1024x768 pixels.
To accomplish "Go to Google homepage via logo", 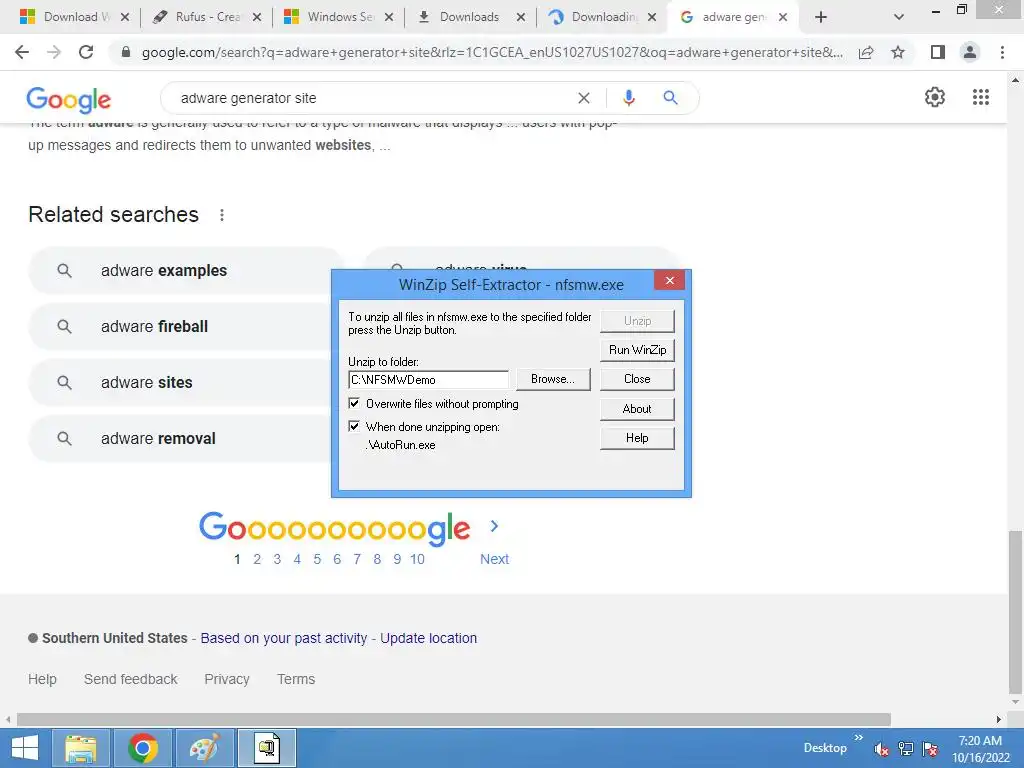I will [69, 99].
